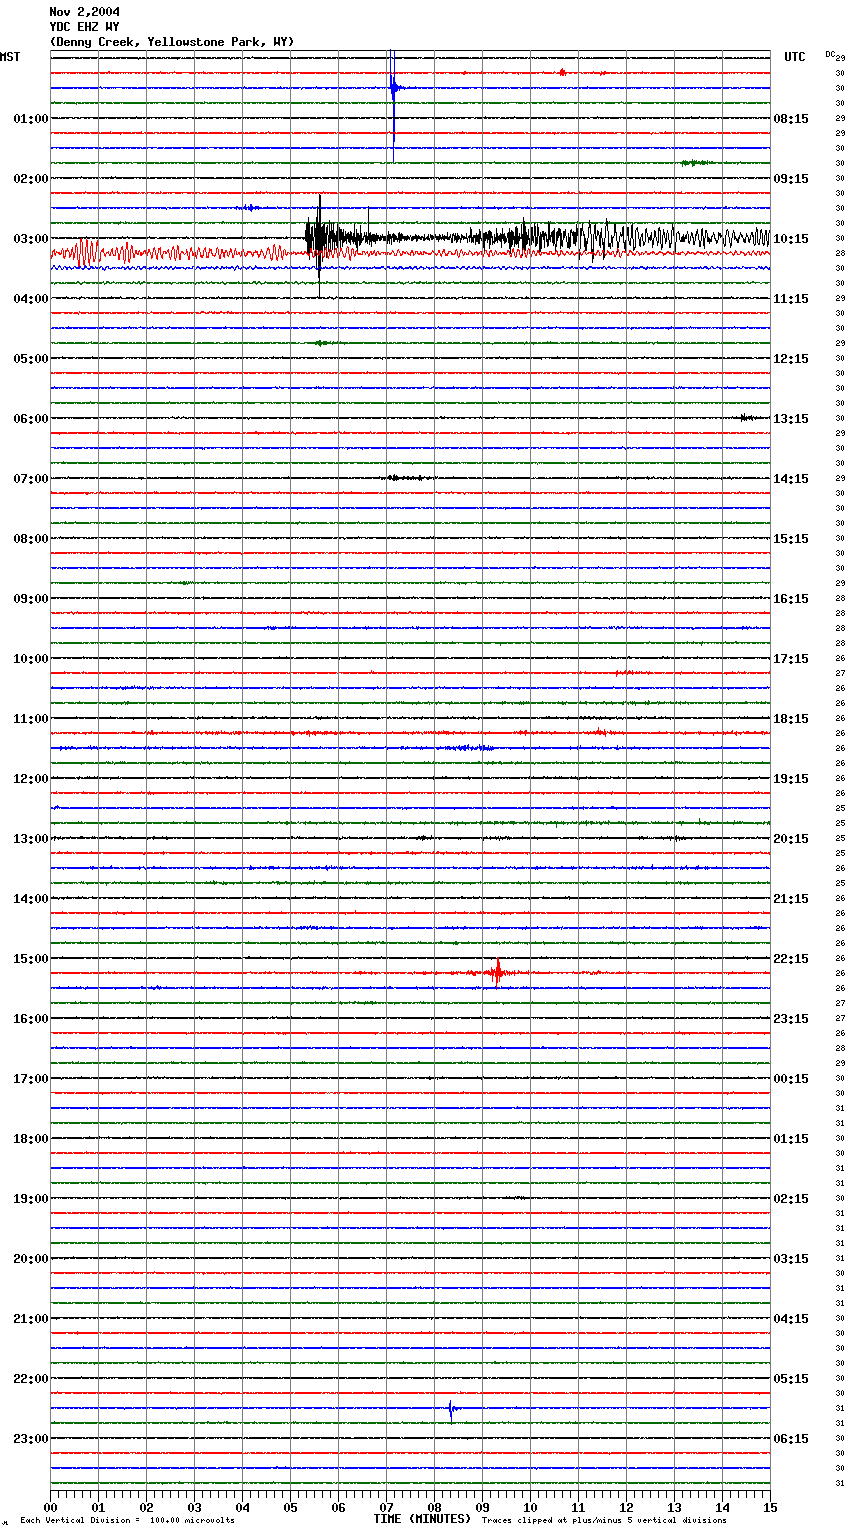Select the '06:00' MST time label
850x1534 pixels.
[x=31, y=419]
